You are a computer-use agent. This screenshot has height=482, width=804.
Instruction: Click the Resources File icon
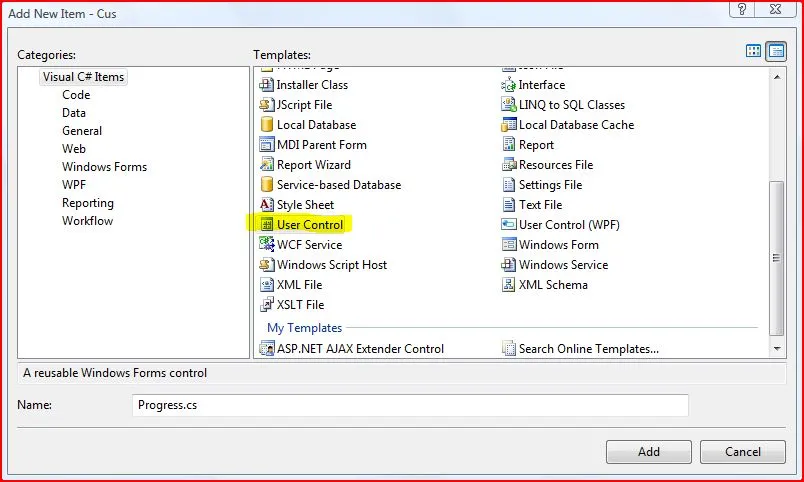point(508,165)
